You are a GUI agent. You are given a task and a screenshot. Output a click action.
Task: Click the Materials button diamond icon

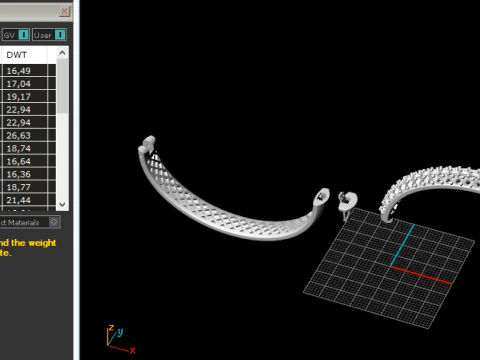pyautogui.click(x=54, y=222)
